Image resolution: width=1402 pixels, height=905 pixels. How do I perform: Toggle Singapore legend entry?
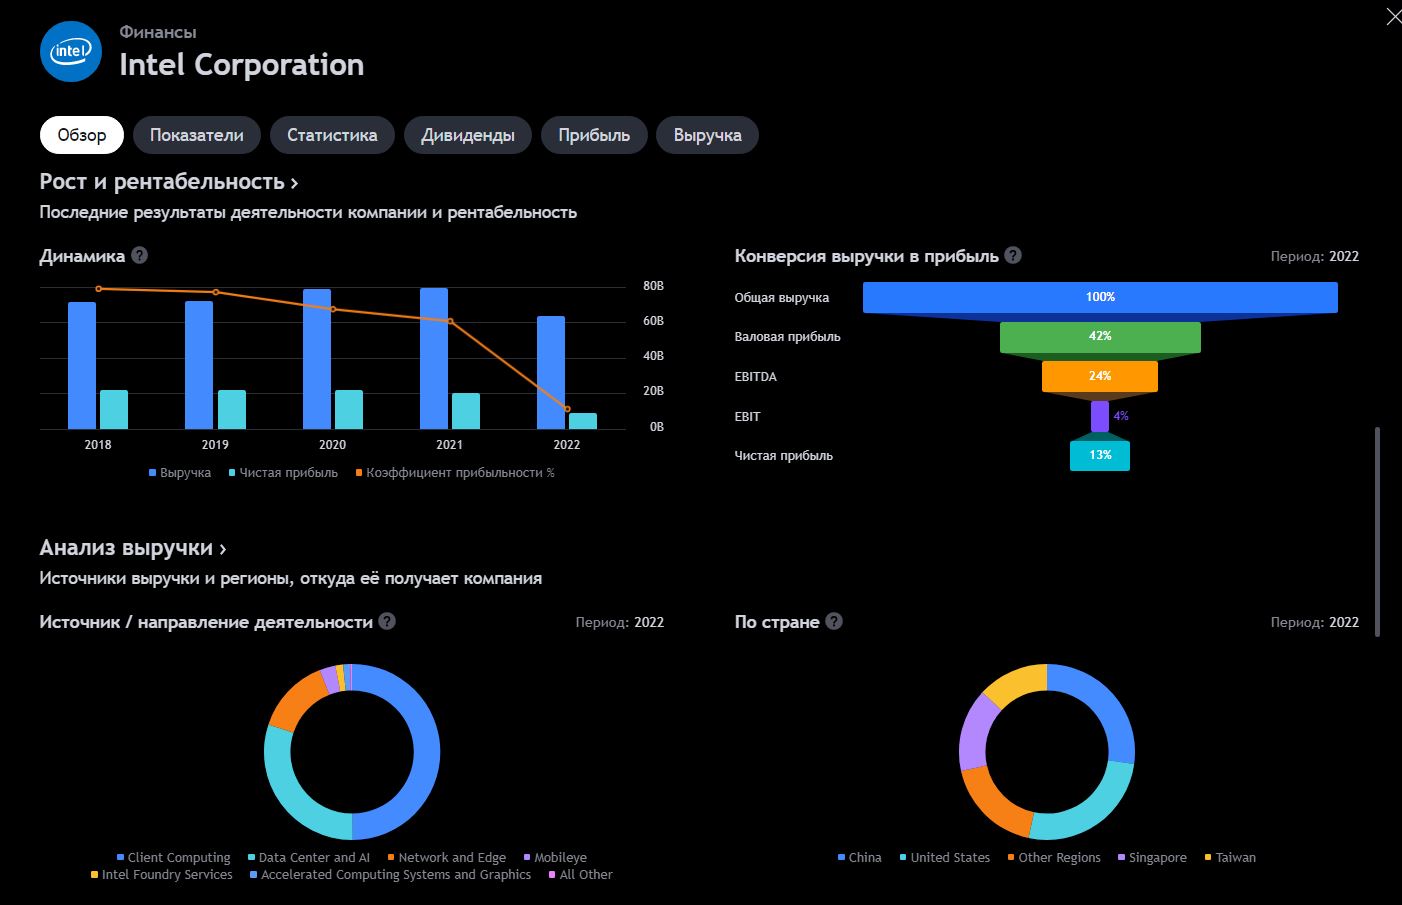(1152, 858)
